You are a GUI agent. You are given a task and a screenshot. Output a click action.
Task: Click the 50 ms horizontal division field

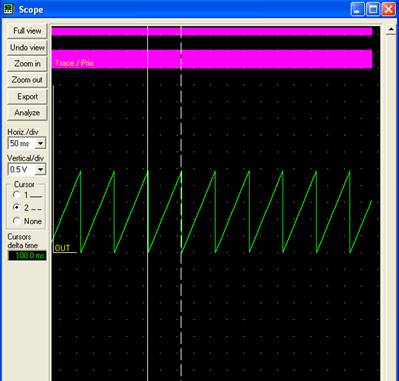pyautogui.click(x=22, y=144)
